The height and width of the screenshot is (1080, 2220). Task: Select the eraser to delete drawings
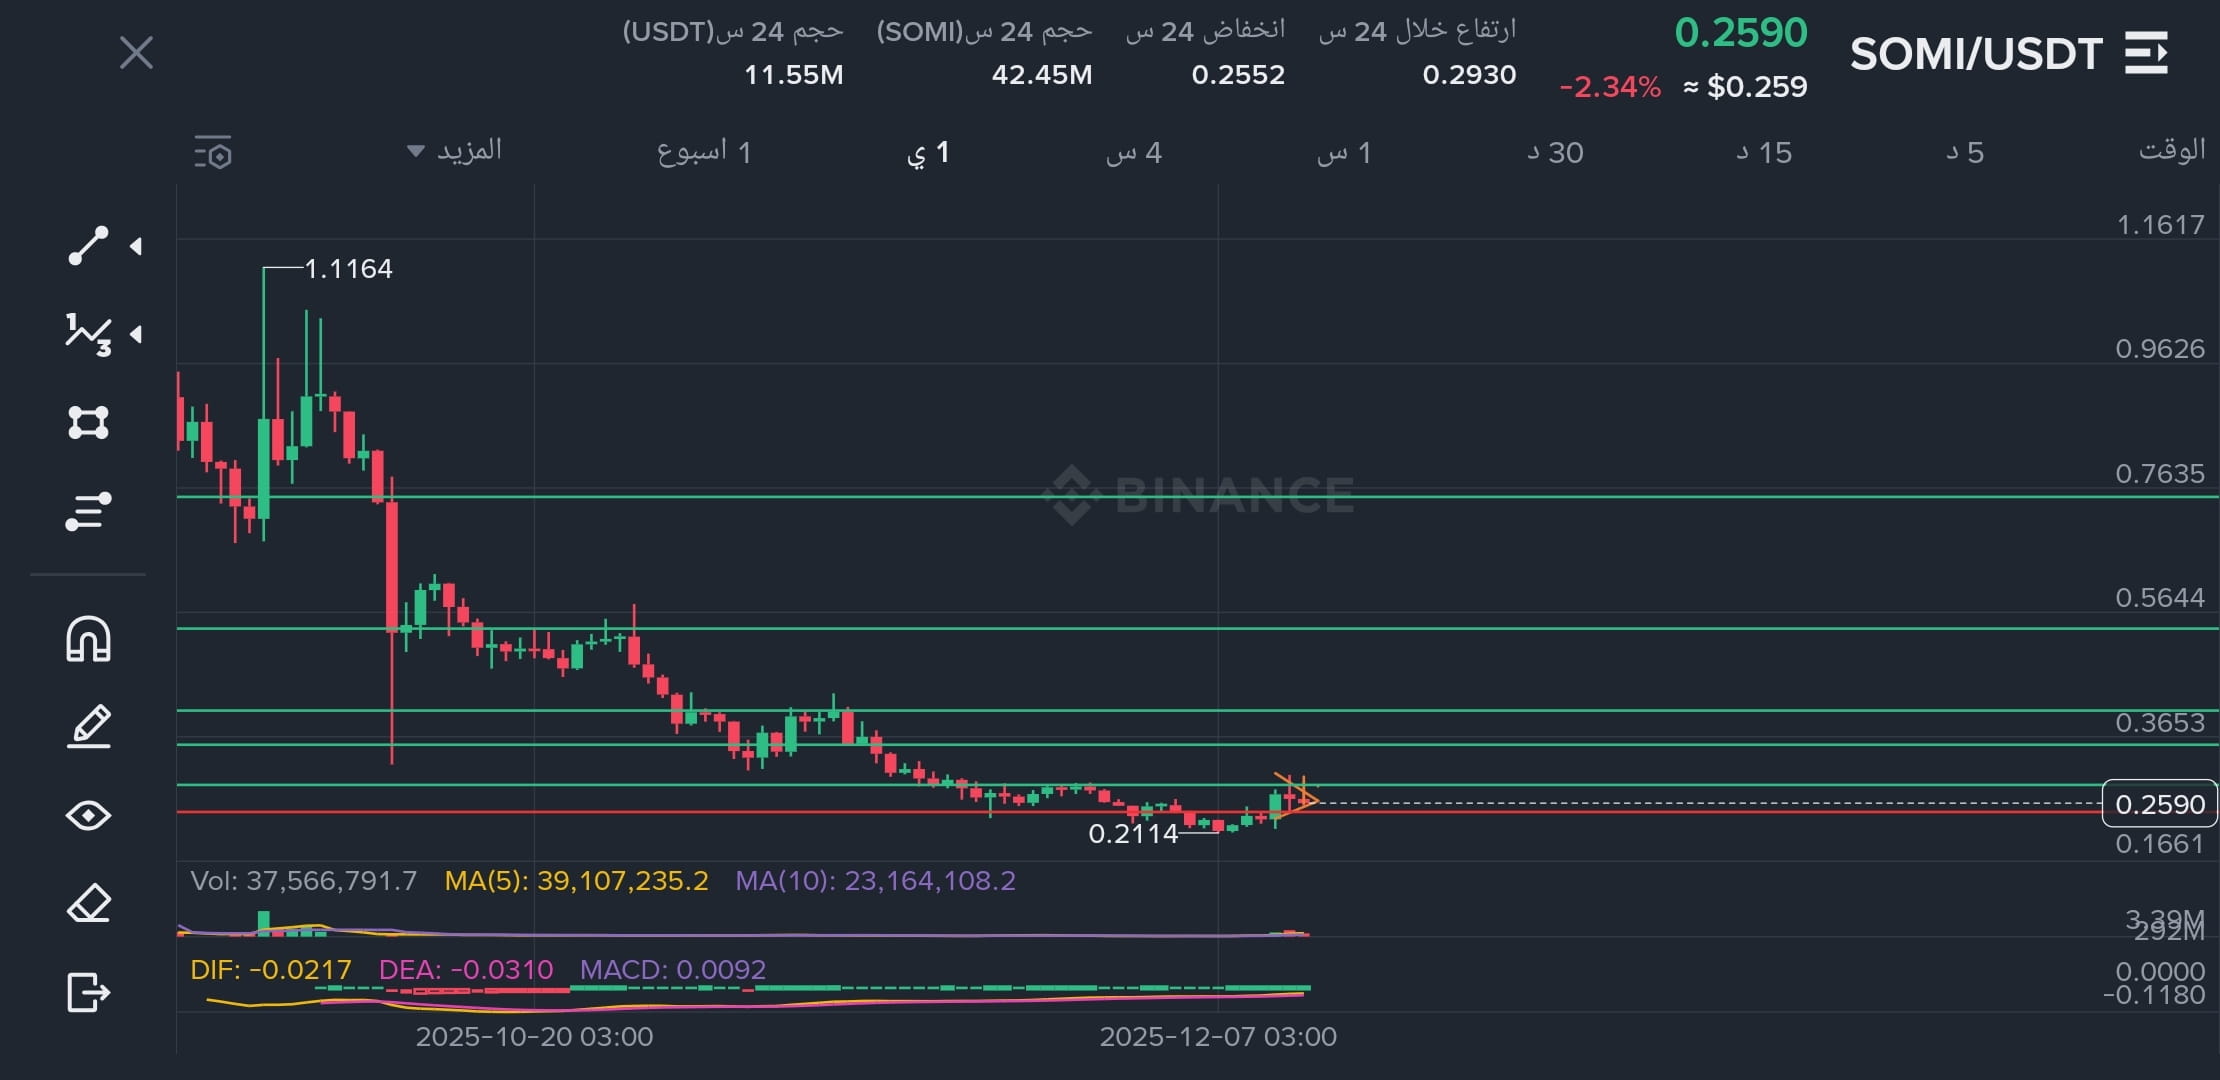click(88, 903)
